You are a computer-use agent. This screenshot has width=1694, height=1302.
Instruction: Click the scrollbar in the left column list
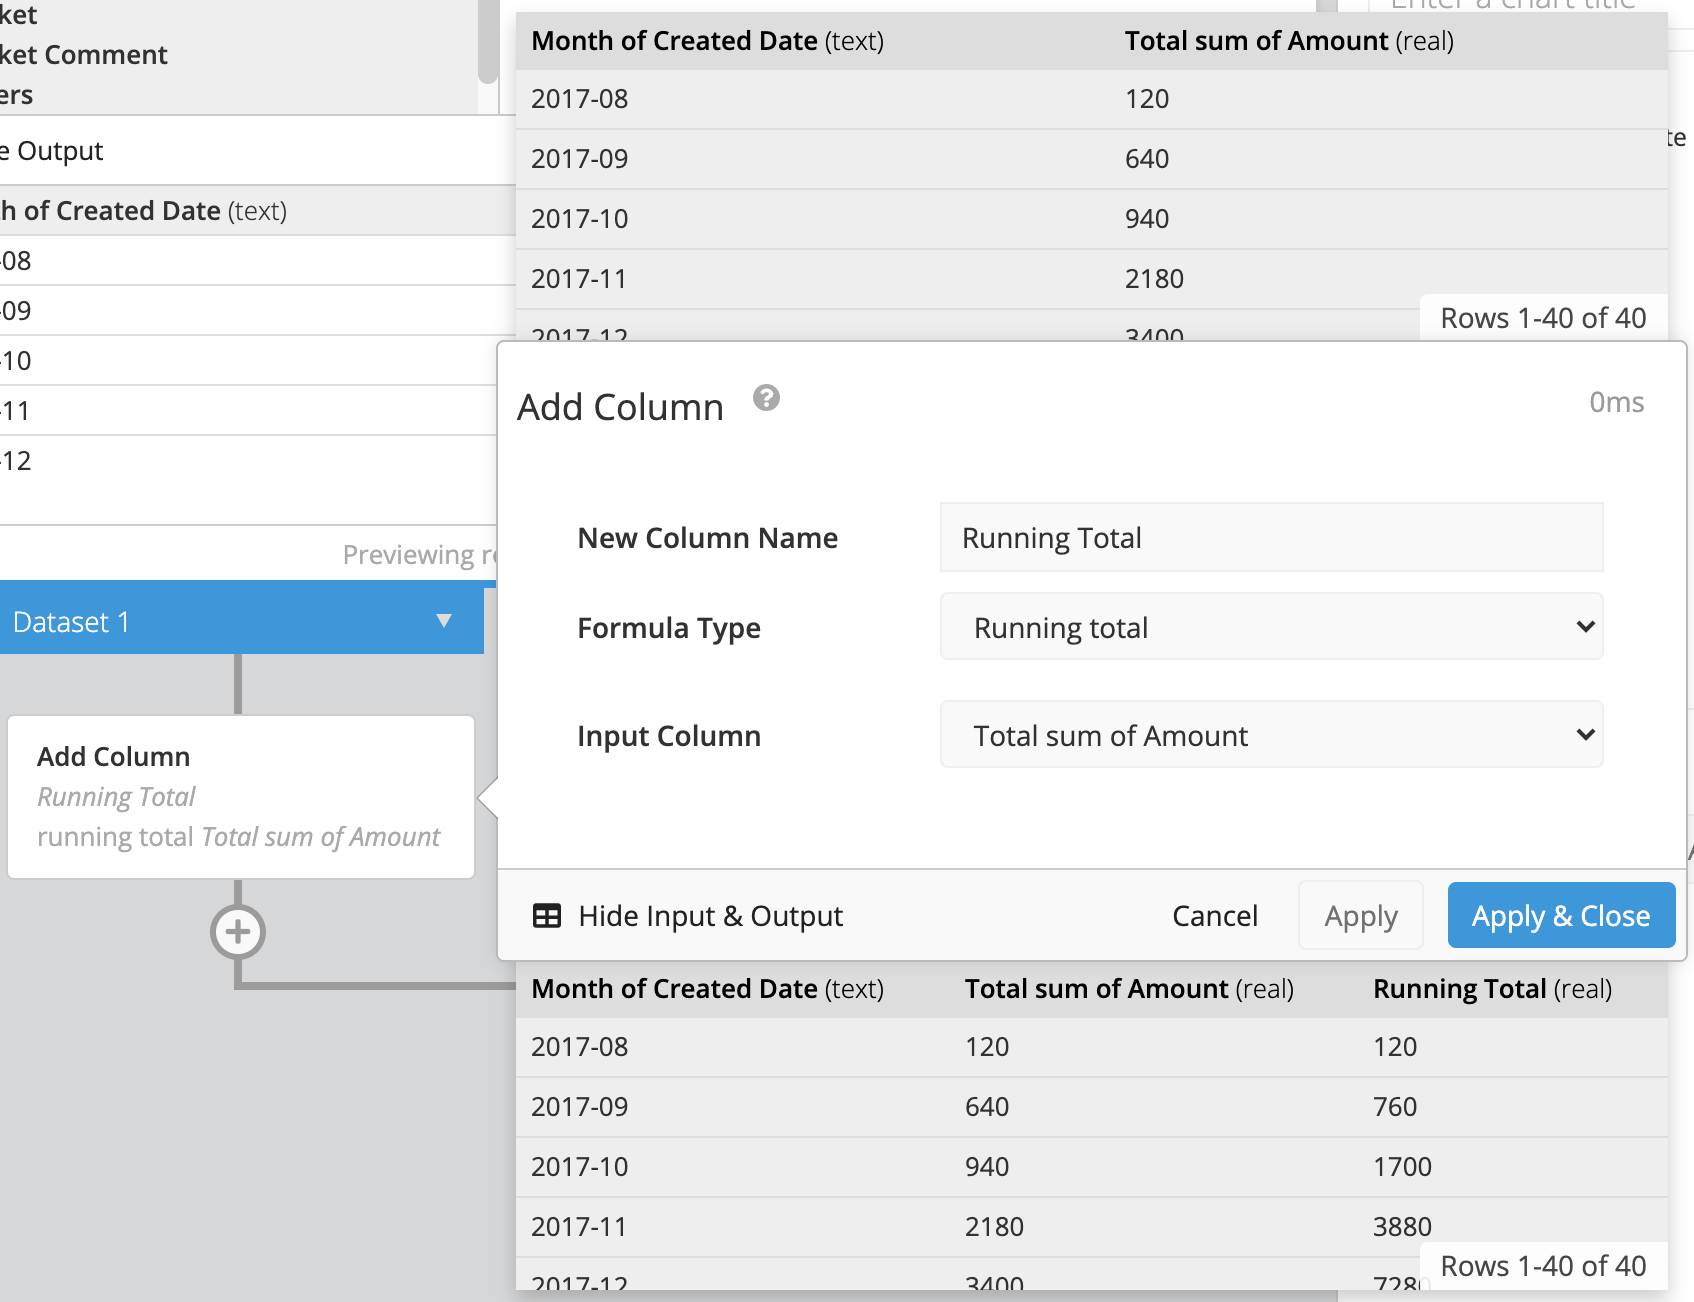point(488,42)
